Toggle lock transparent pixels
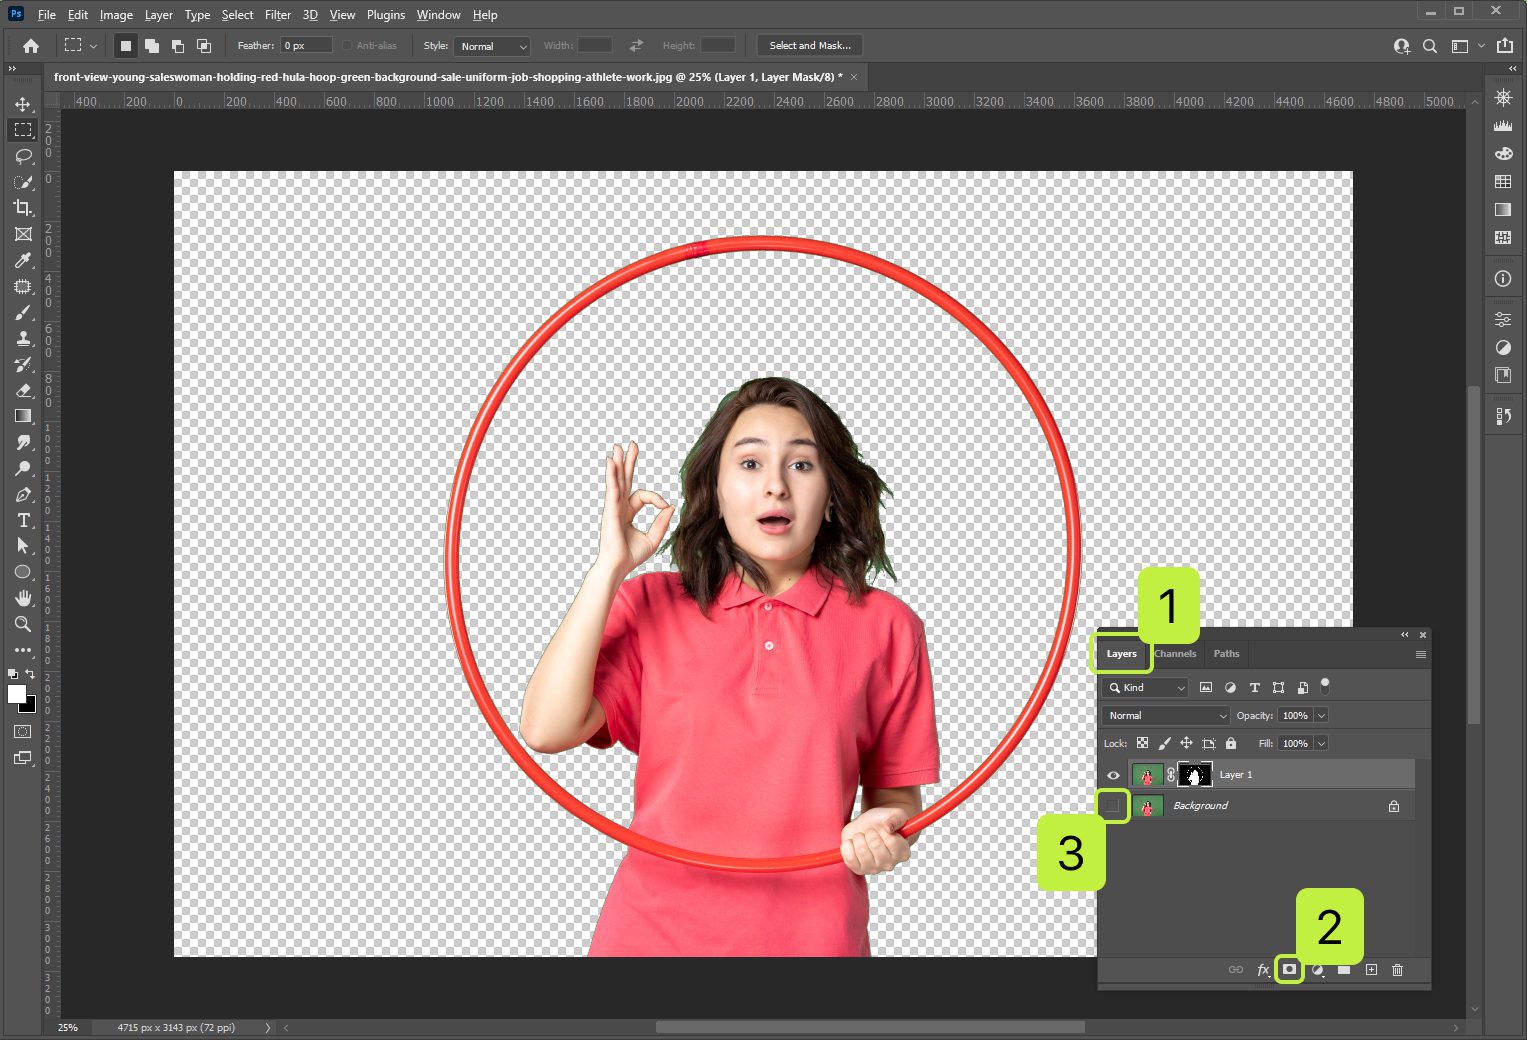 coord(1142,743)
